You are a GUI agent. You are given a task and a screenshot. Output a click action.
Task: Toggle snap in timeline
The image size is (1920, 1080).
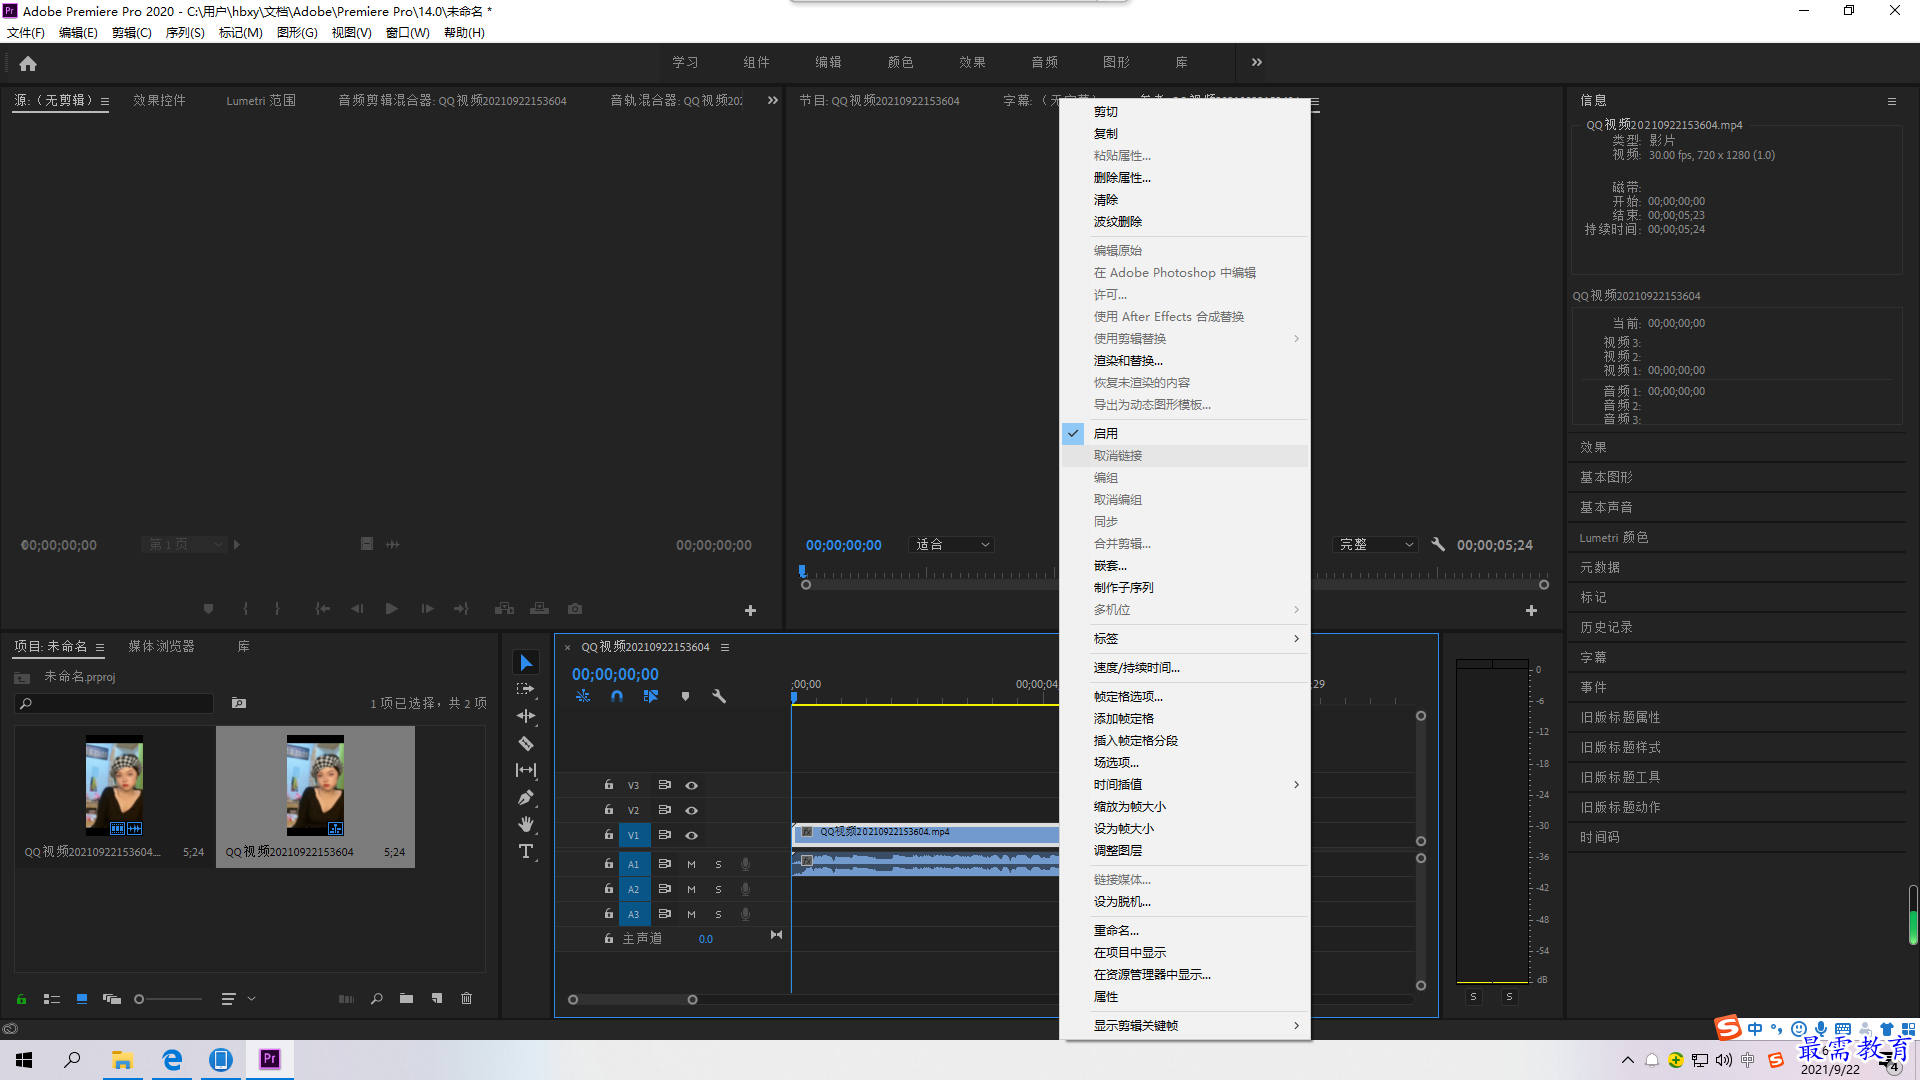coord(617,696)
